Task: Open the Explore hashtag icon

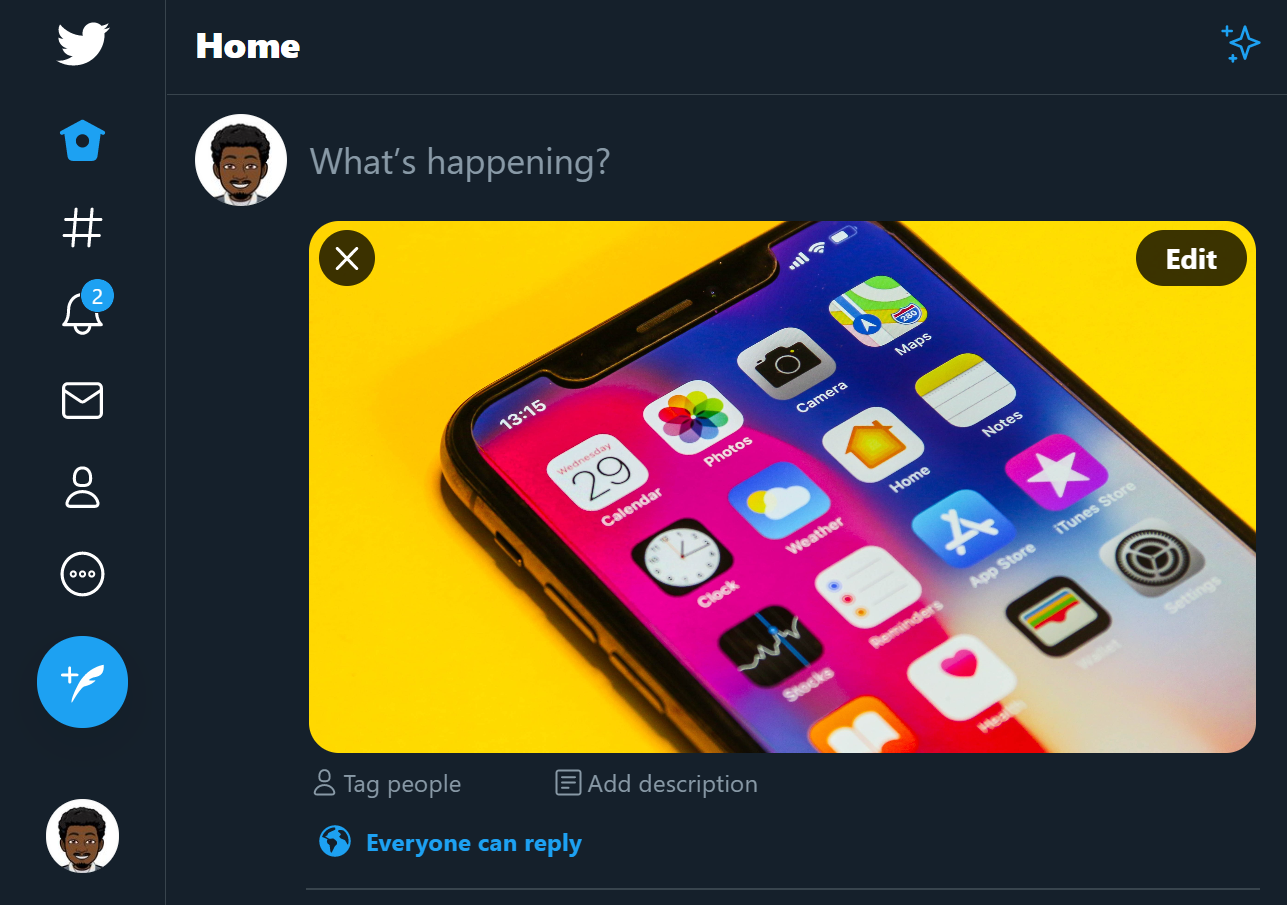Action: click(83, 228)
